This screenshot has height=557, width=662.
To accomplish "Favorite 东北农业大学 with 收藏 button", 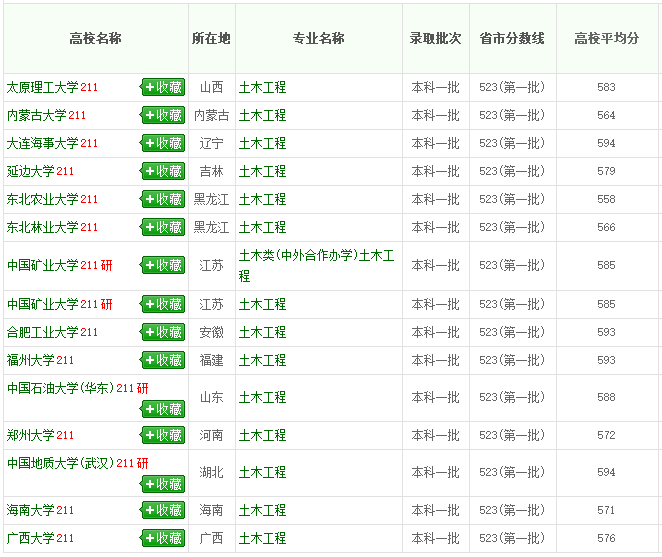I will 163,199.
